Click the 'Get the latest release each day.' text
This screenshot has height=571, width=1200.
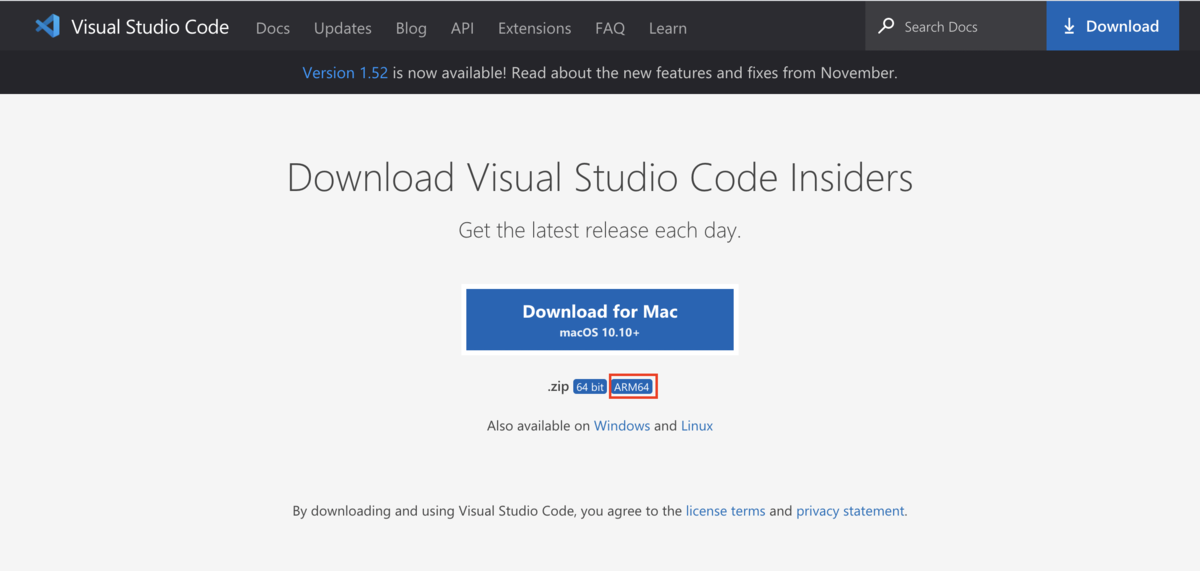coord(600,230)
